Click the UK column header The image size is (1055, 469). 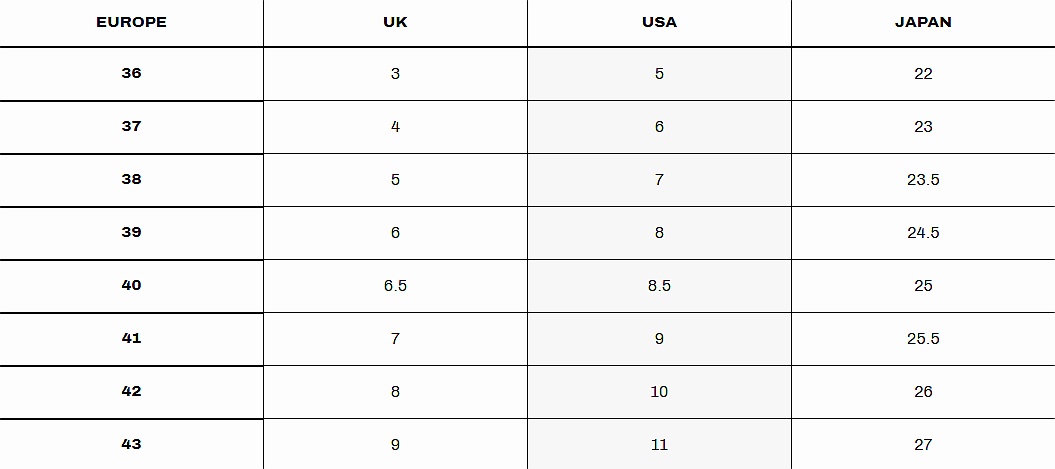[x=395, y=22]
